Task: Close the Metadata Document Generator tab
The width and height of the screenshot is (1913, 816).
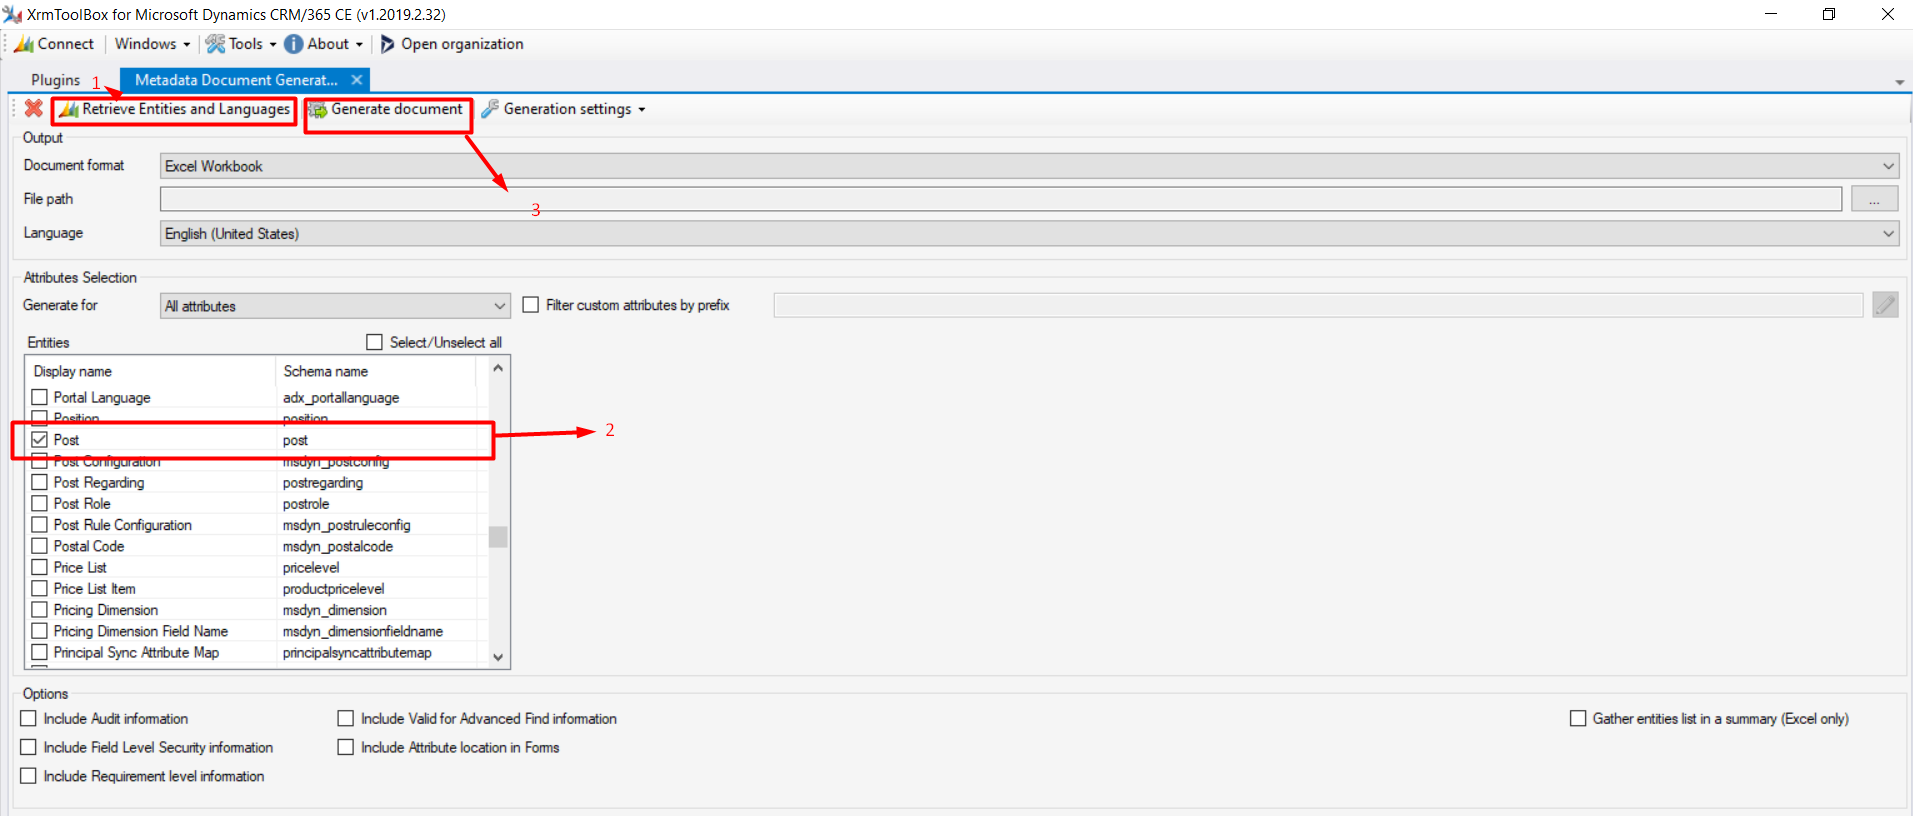Action: point(357,80)
